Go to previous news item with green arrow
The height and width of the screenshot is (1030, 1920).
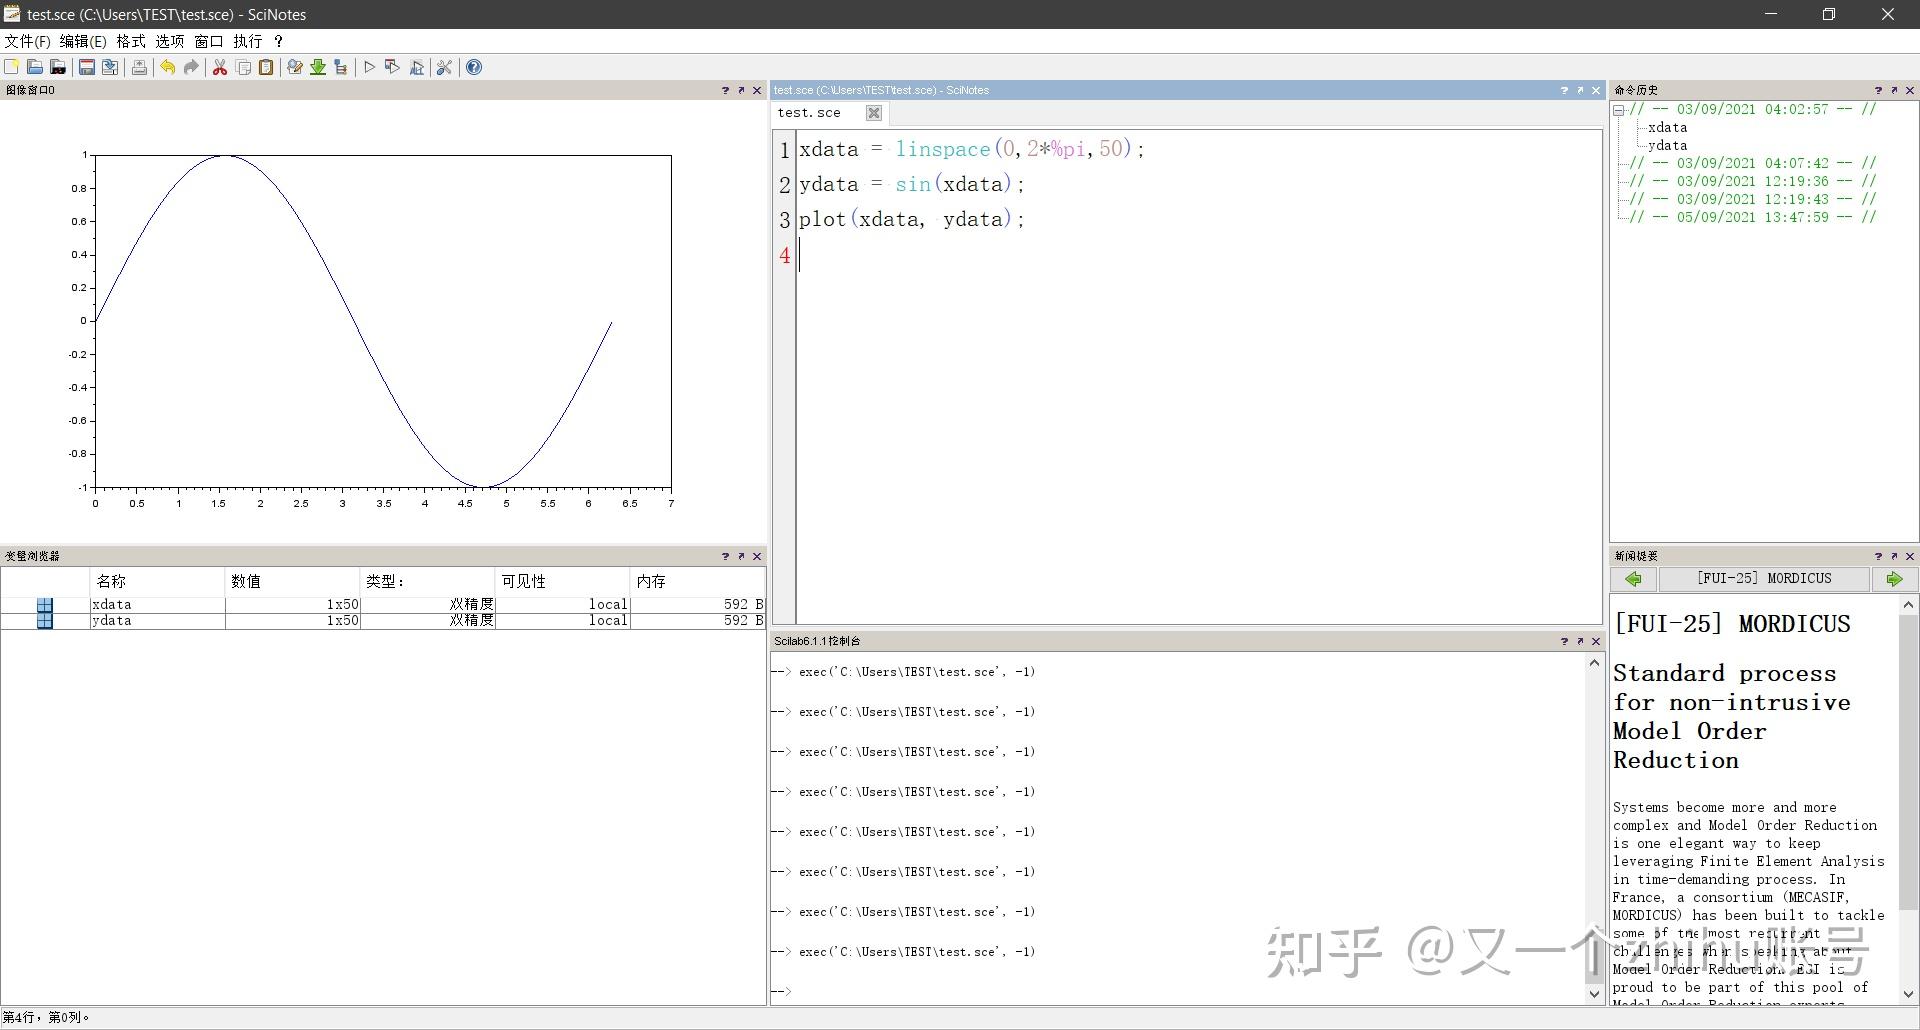coord(1634,579)
